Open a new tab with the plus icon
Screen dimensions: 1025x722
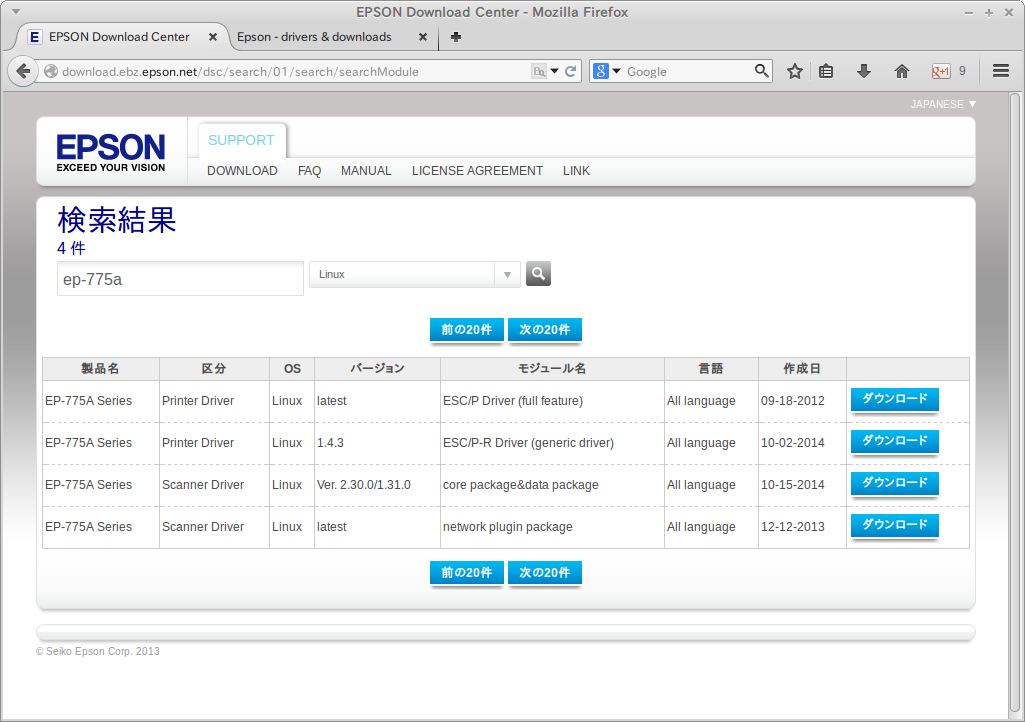tap(456, 37)
